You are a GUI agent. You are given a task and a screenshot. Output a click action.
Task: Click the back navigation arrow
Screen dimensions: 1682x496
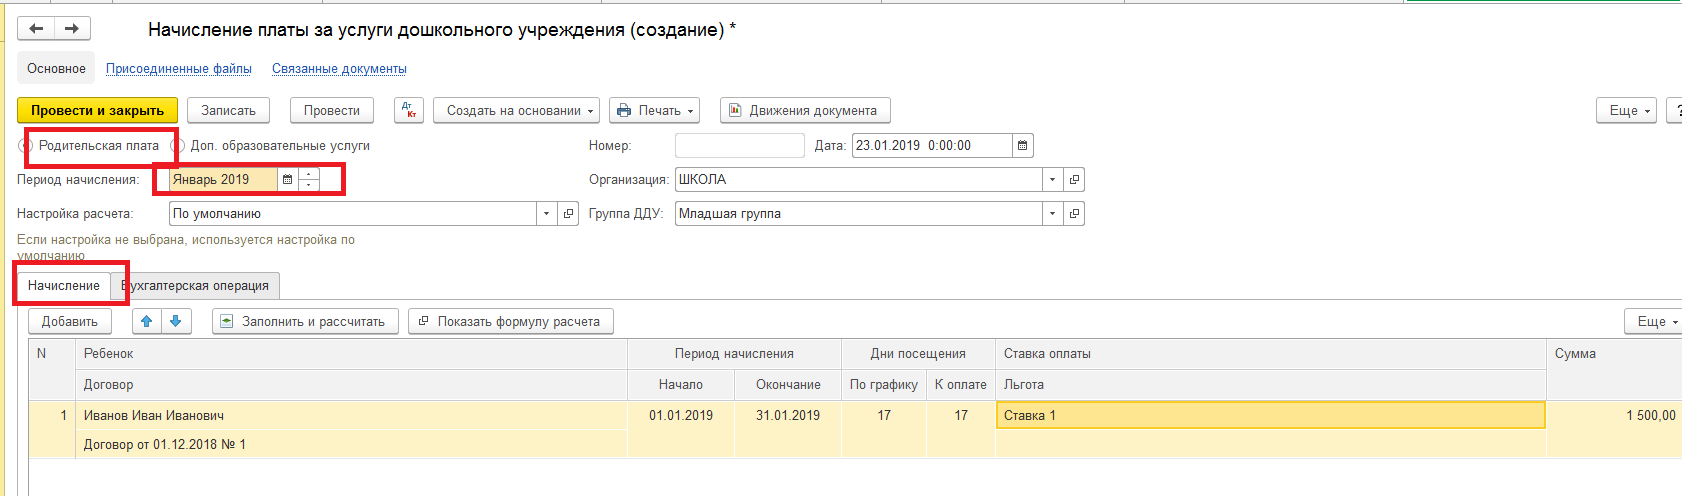coord(36,29)
